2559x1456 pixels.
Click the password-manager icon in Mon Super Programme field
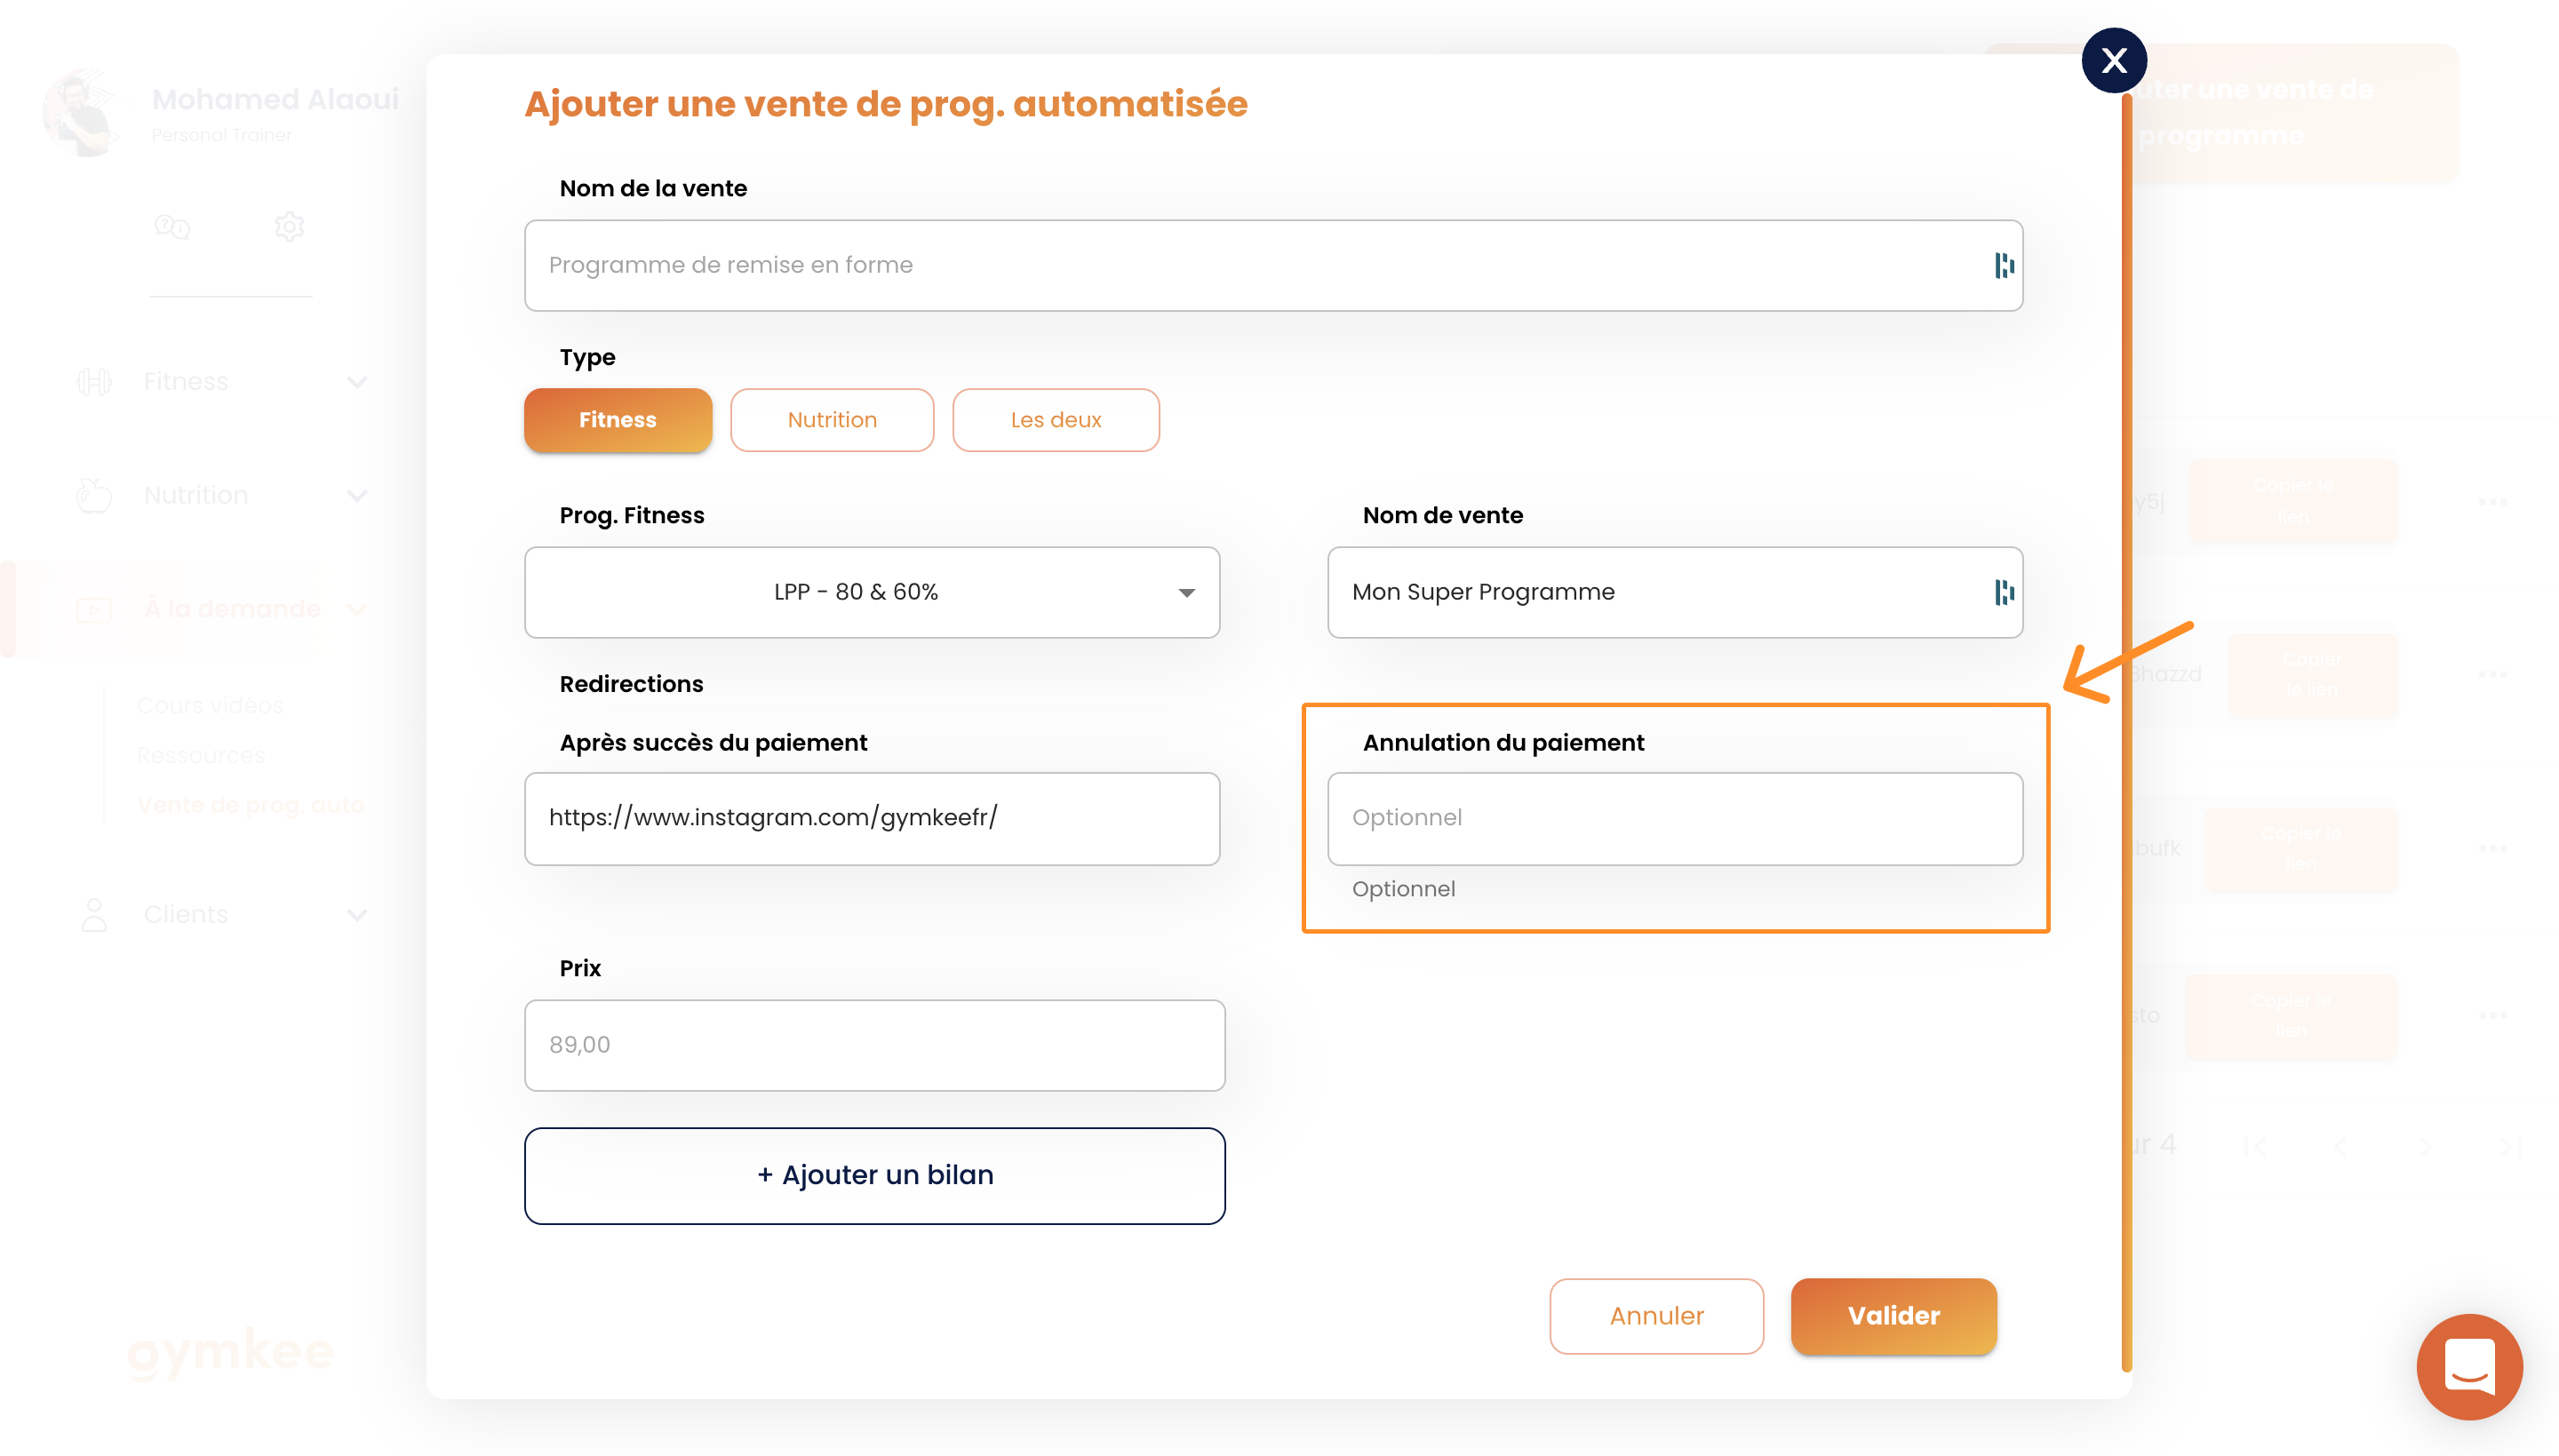tap(2003, 592)
